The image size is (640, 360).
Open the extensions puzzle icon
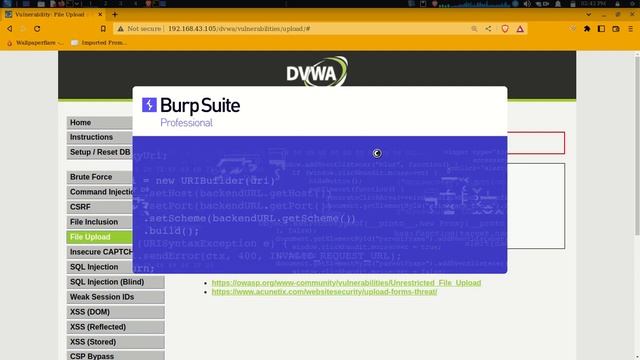coord(587,29)
